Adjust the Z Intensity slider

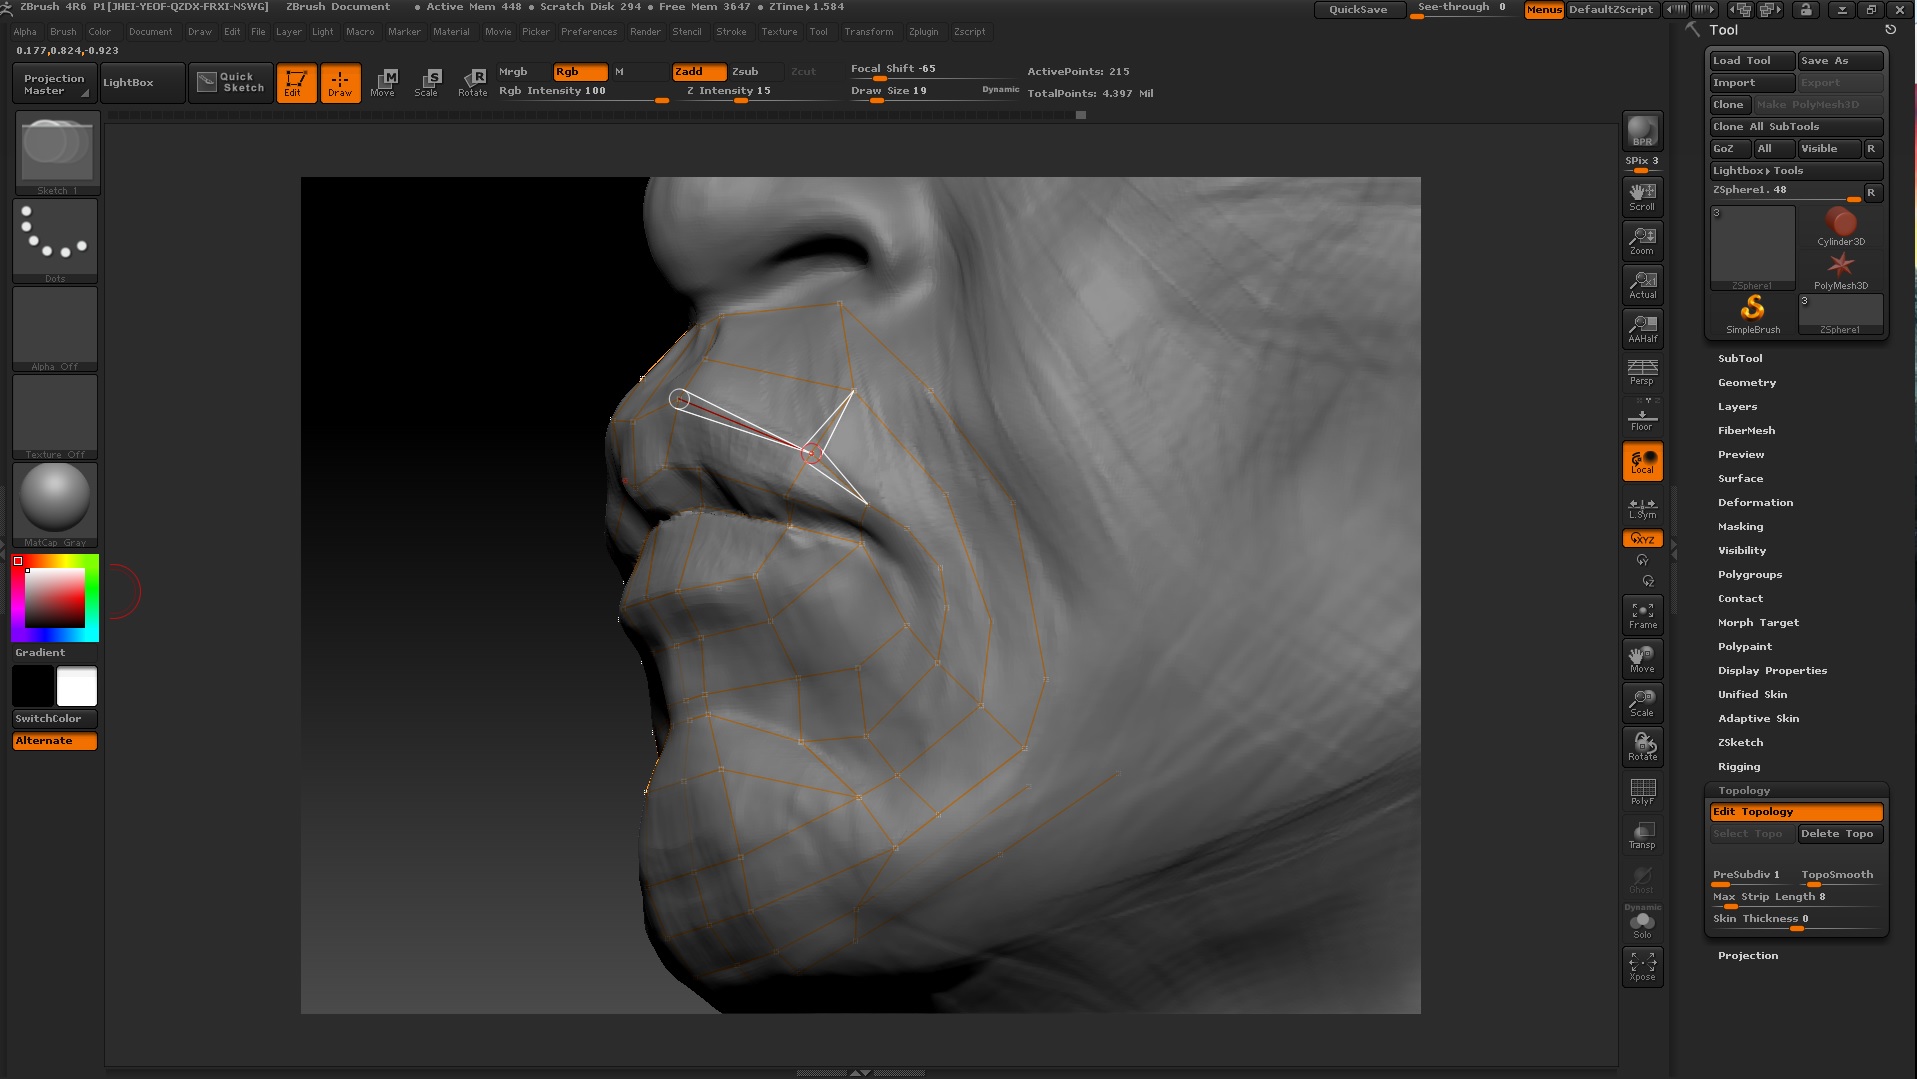757,92
